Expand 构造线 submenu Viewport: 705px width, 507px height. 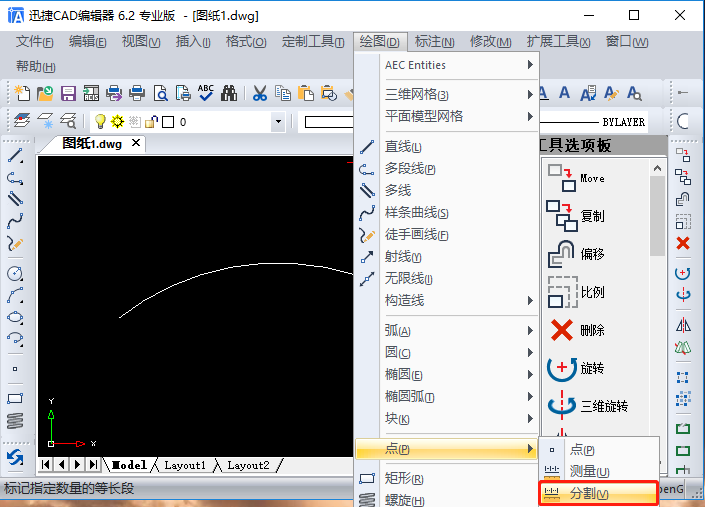459,300
